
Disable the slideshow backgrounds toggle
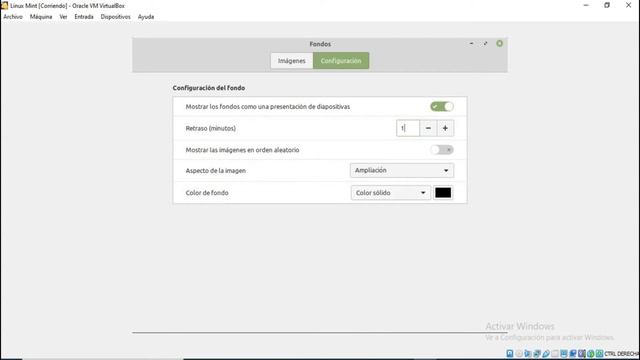tap(442, 107)
